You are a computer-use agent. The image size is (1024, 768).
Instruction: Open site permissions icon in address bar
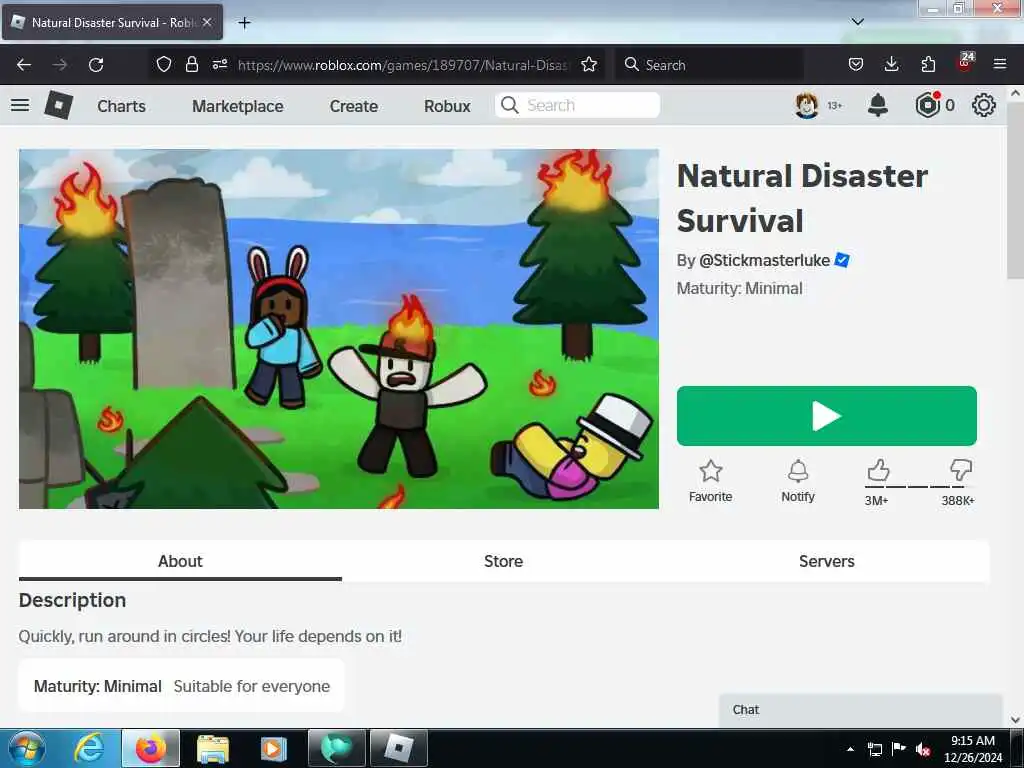tap(219, 64)
